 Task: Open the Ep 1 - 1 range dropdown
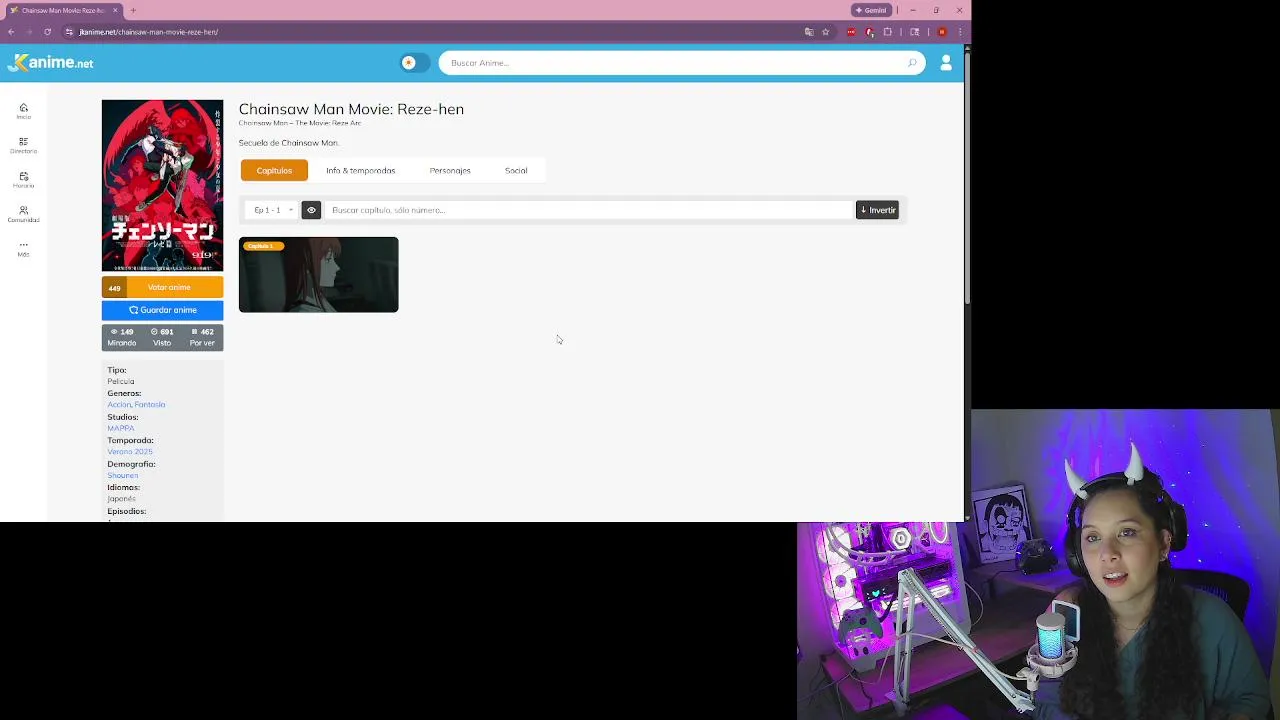pos(273,210)
